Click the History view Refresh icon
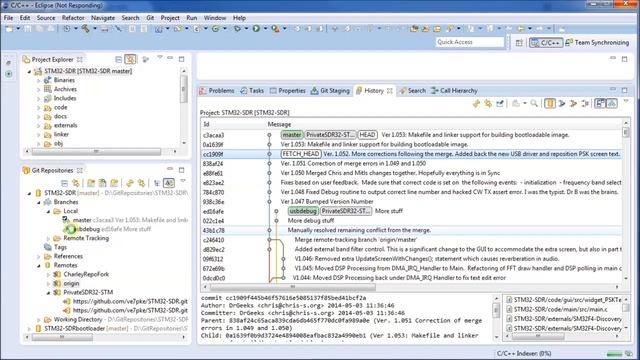 [x=476, y=103]
